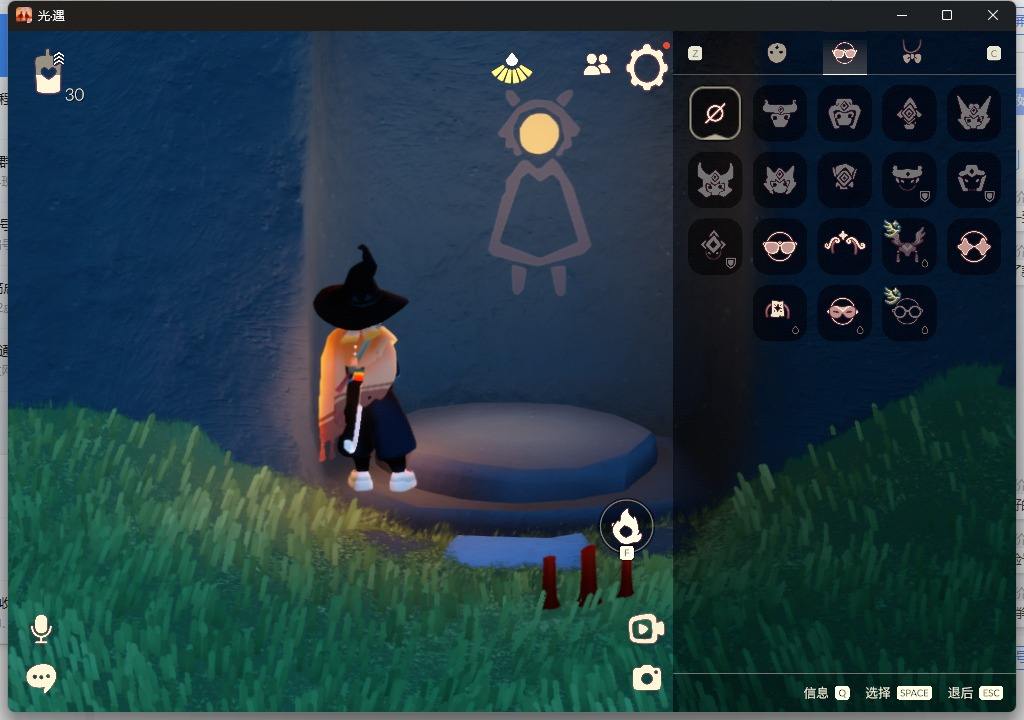Open the candle heart counter showing 30

point(57,74)
